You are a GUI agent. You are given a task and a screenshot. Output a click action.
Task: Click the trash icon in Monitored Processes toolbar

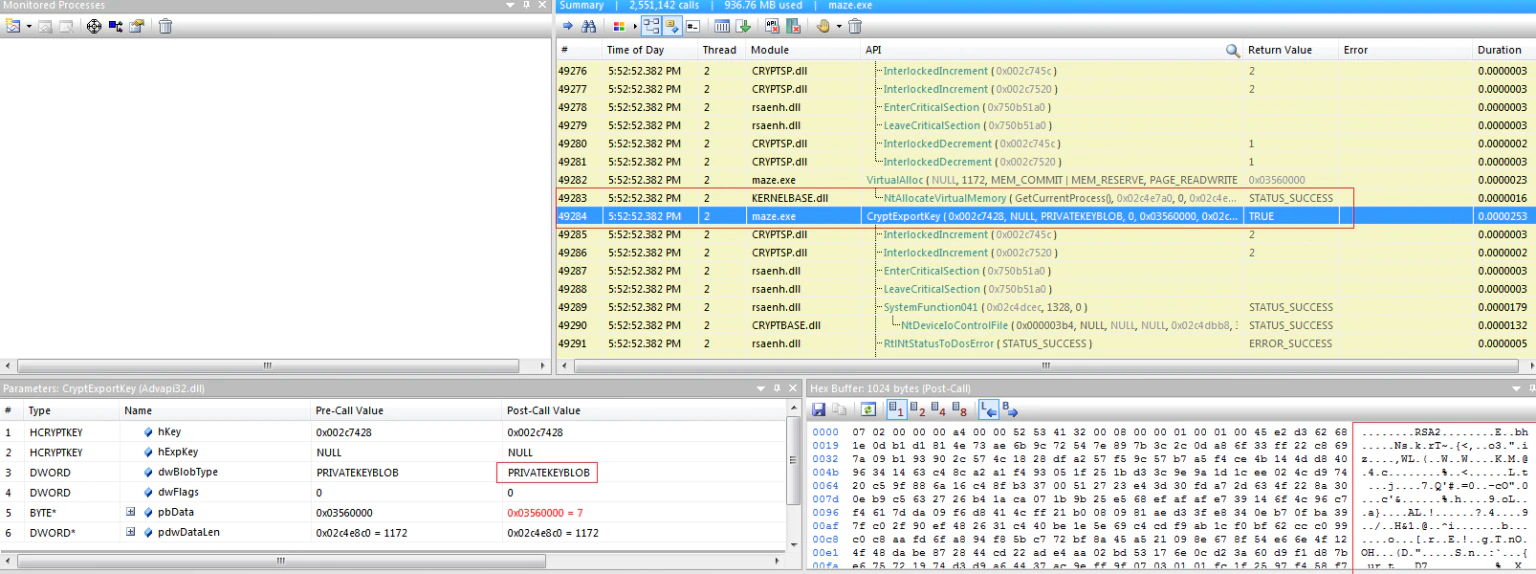coord(166,26)
